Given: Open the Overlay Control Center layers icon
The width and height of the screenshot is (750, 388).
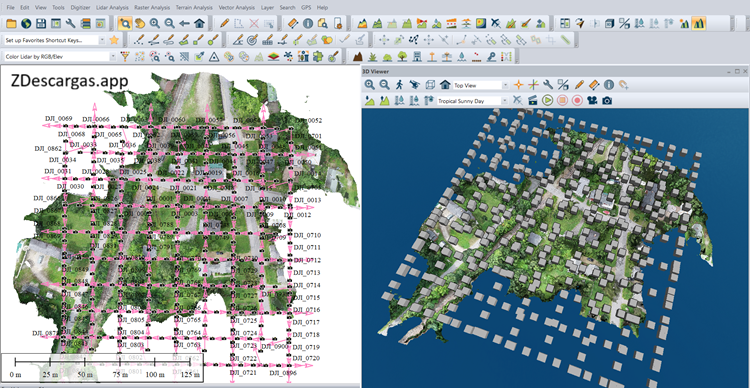Looking at the screenshot, I should [85, 23].
